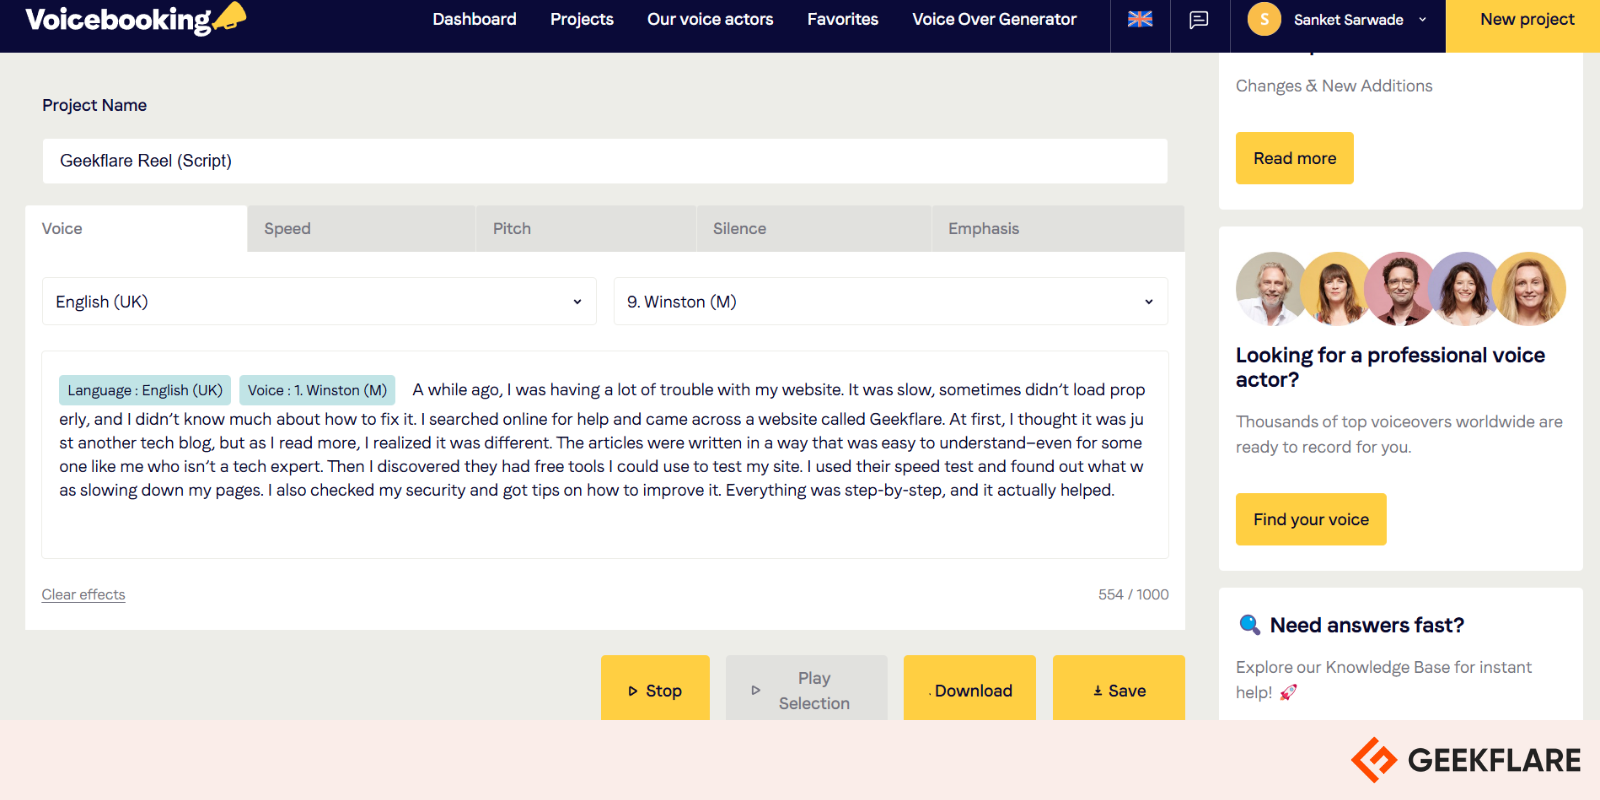Click the Looking for a professional voice actor heading
Viewport: 1600px width, 800px height.
tap(1390, 367)
